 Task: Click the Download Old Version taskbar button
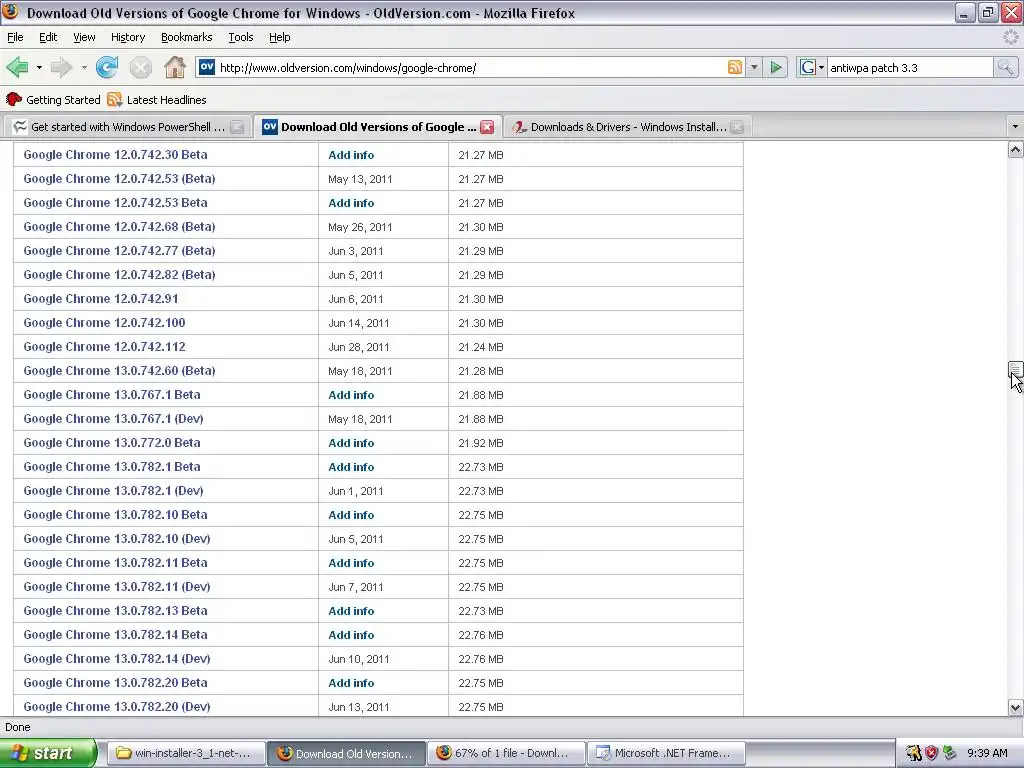click(x=346, y=753)
